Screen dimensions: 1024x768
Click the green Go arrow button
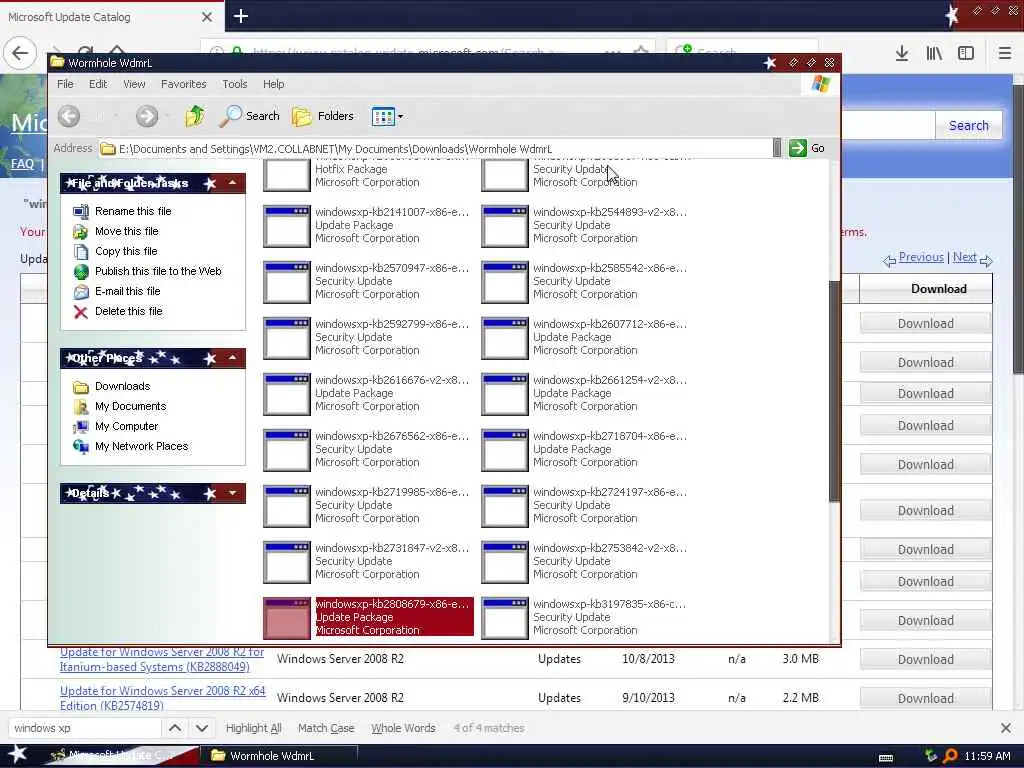click(x=798, y=148)
